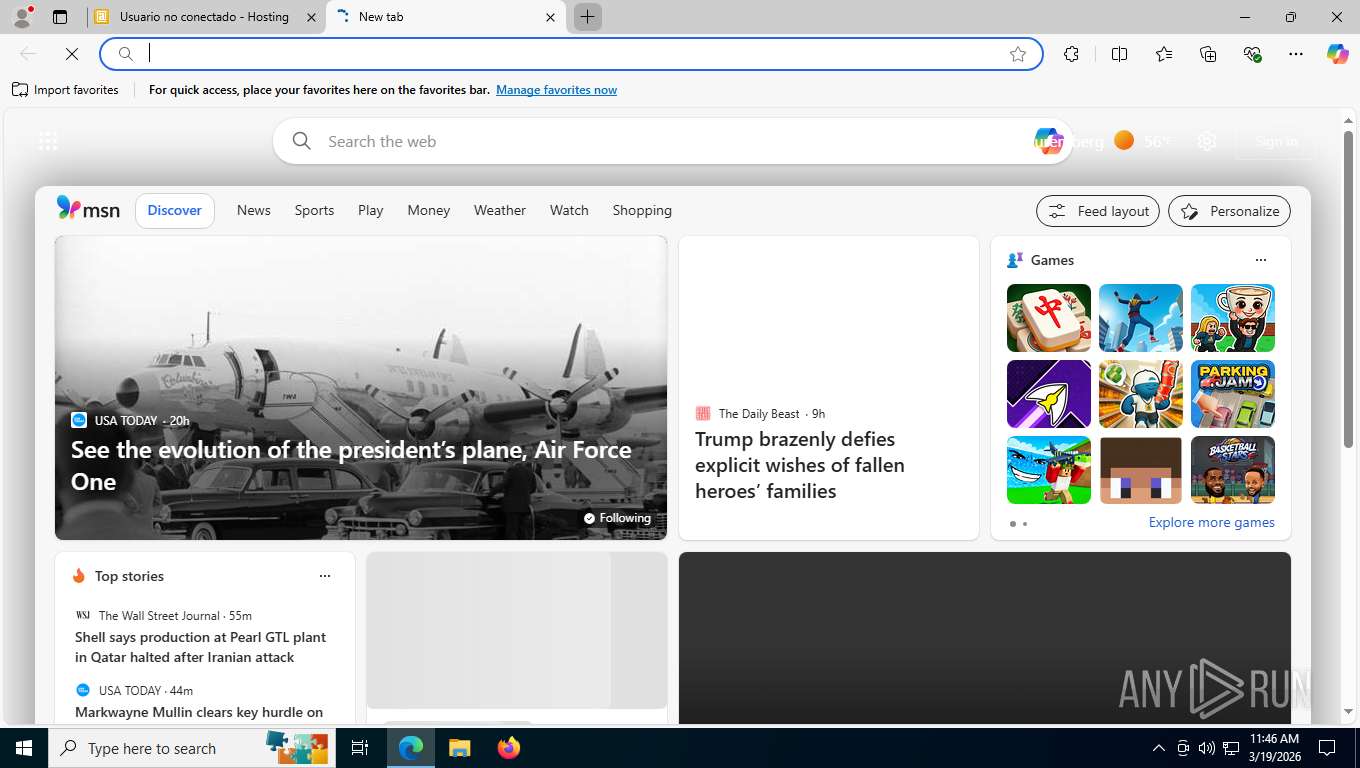Close the New tab tab
This screenshot has height=768, width=1360.
tap(550, 17)
